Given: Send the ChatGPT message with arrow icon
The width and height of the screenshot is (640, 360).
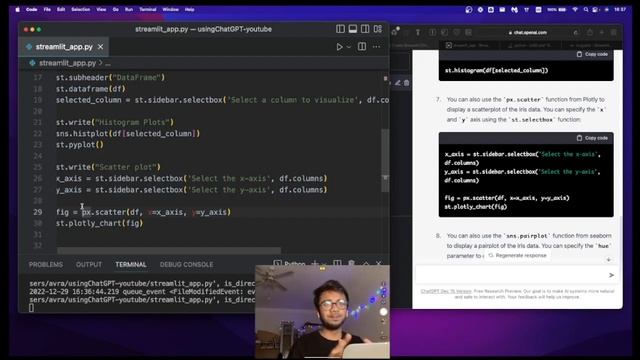Looking at the screenshot, I should tap(611, 275).
